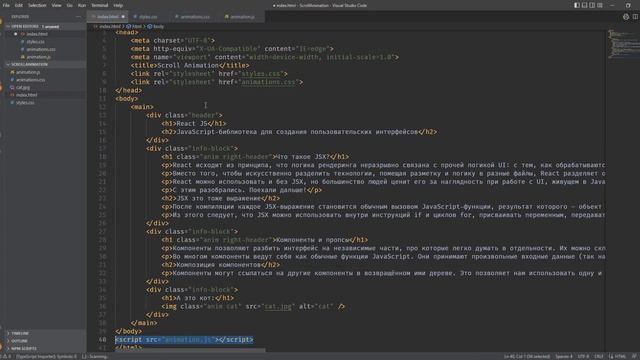Open the Edit menu

(19, 5)
